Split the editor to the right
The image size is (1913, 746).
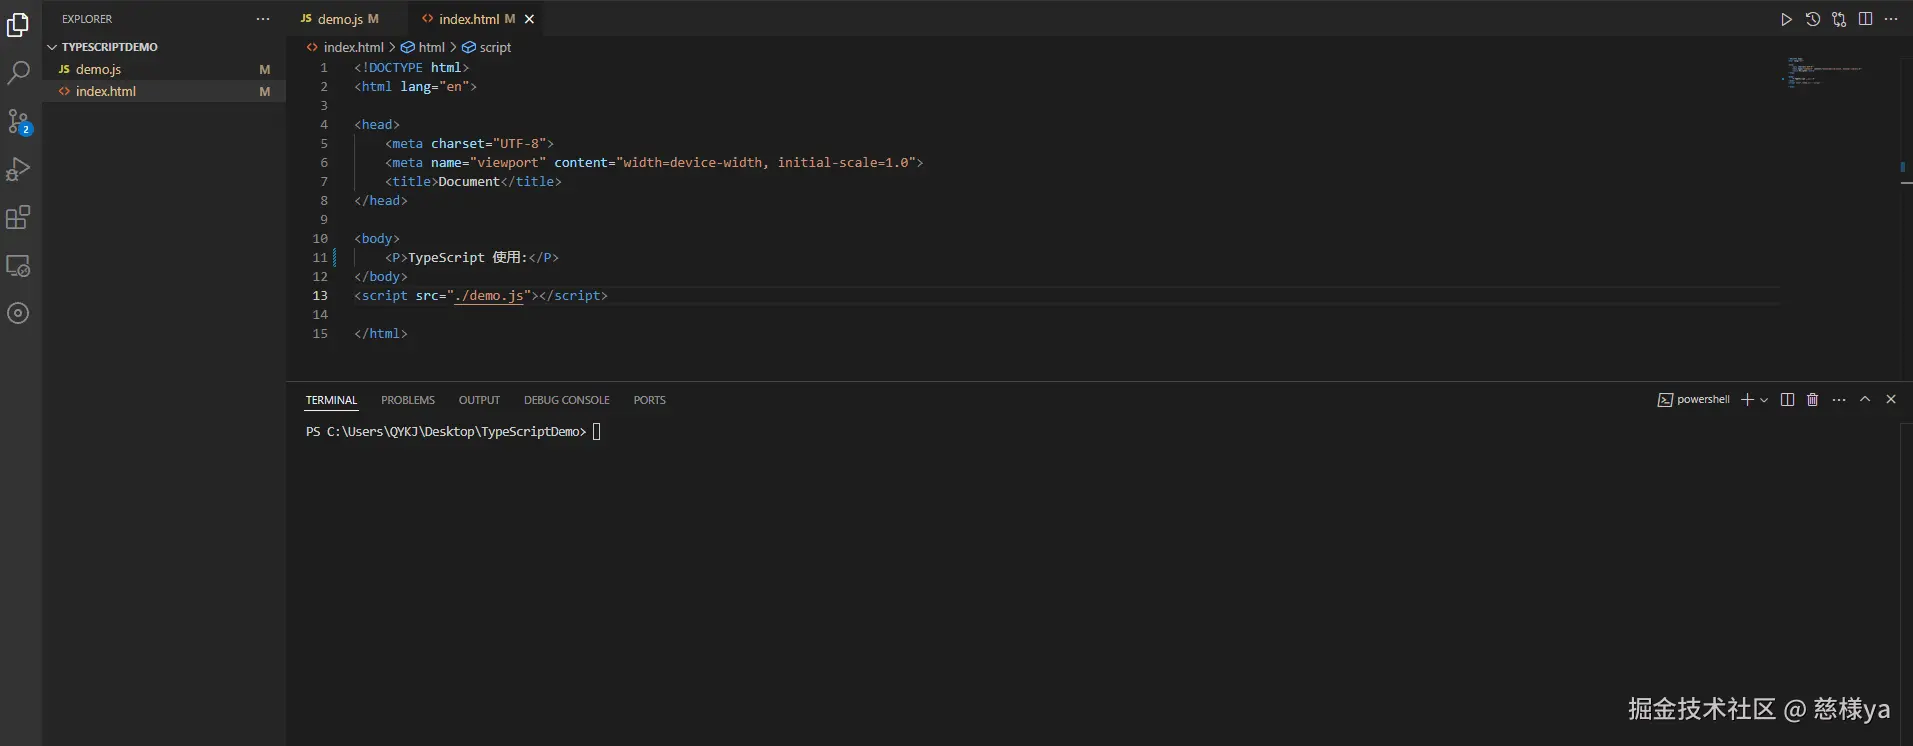pos(1865,19)
